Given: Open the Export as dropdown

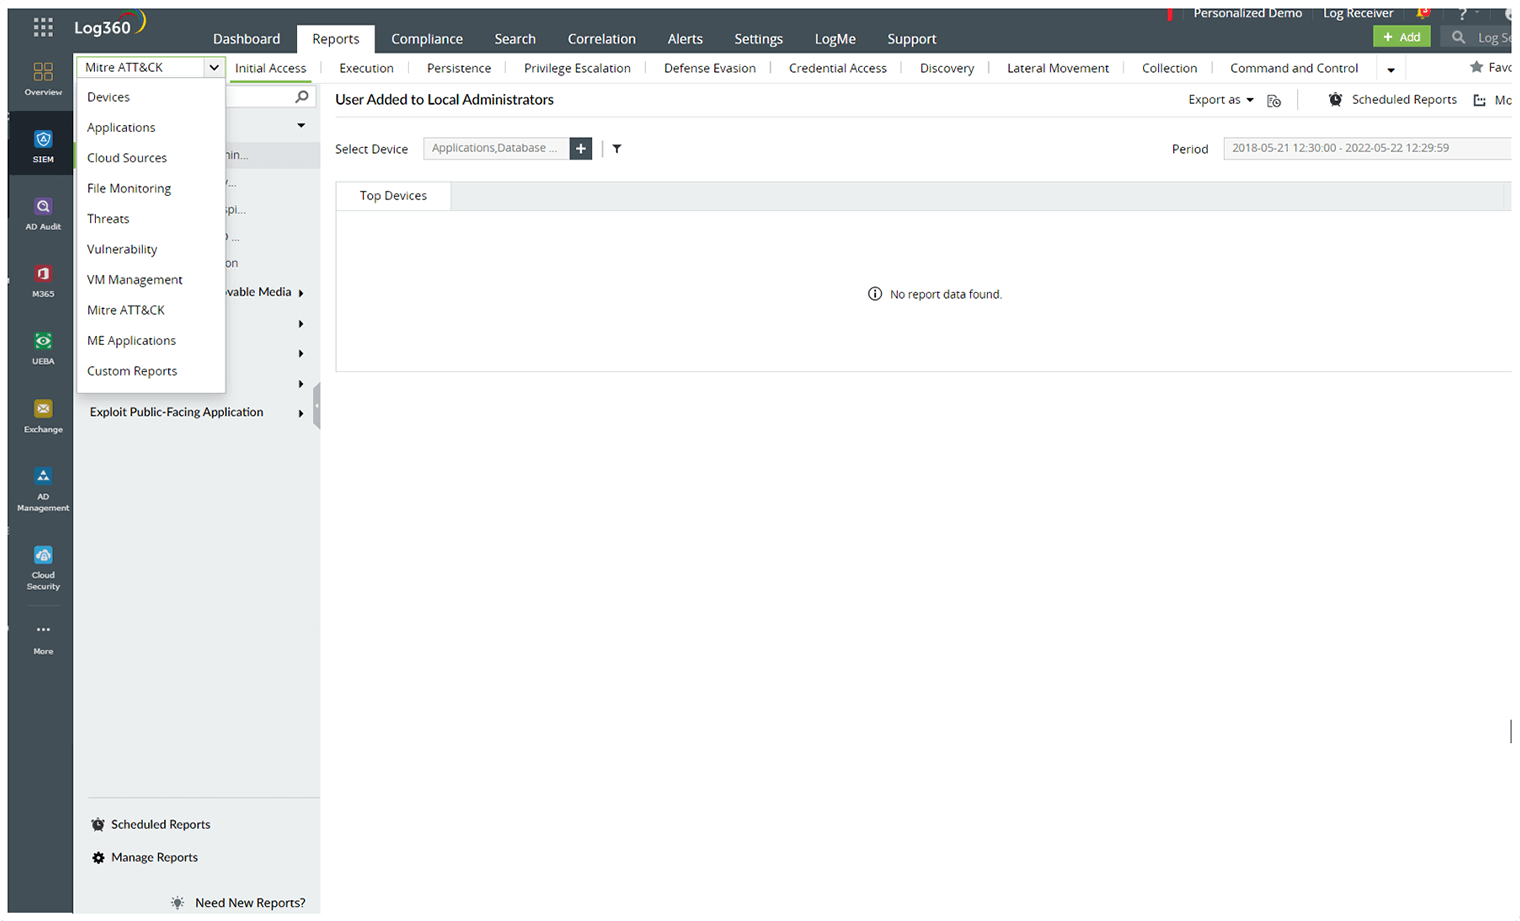Looking at the screenshot, I should coord(1221,99).
